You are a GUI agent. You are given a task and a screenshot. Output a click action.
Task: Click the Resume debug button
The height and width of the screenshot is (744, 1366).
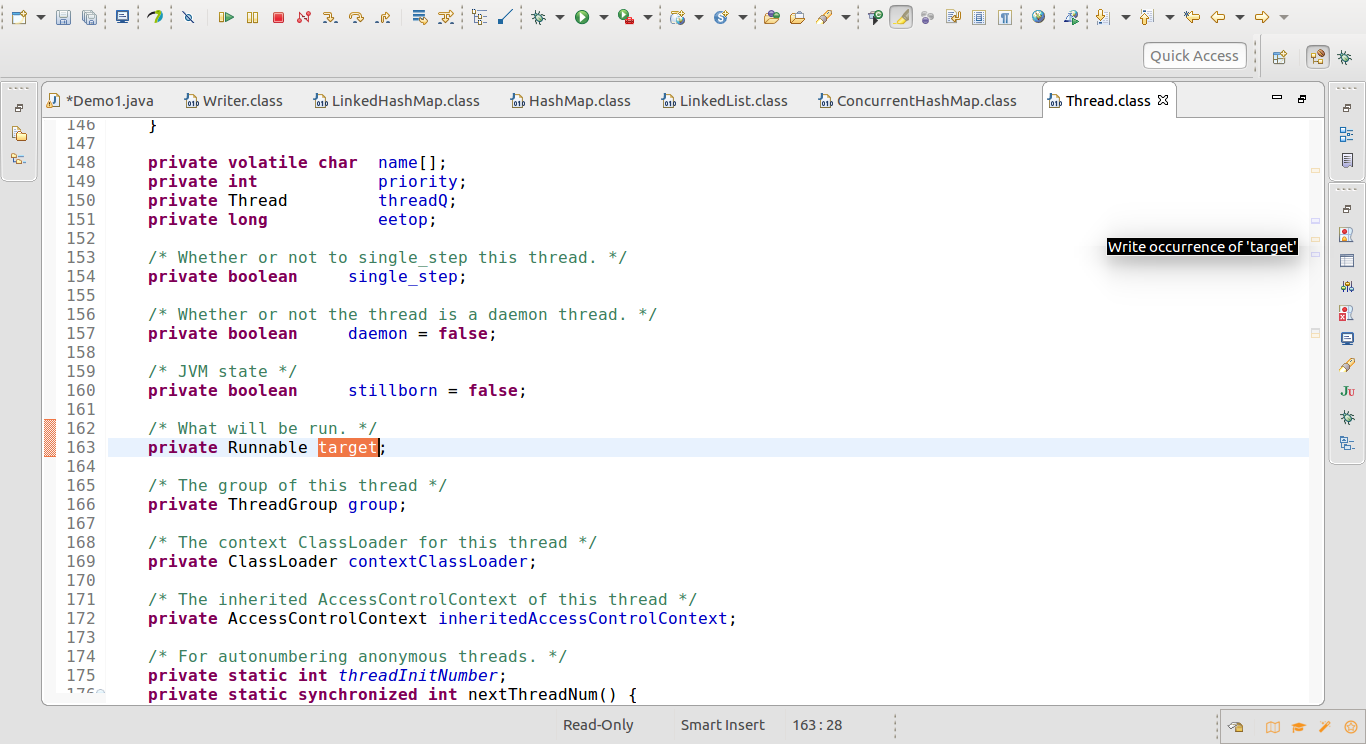click(226, 17)
